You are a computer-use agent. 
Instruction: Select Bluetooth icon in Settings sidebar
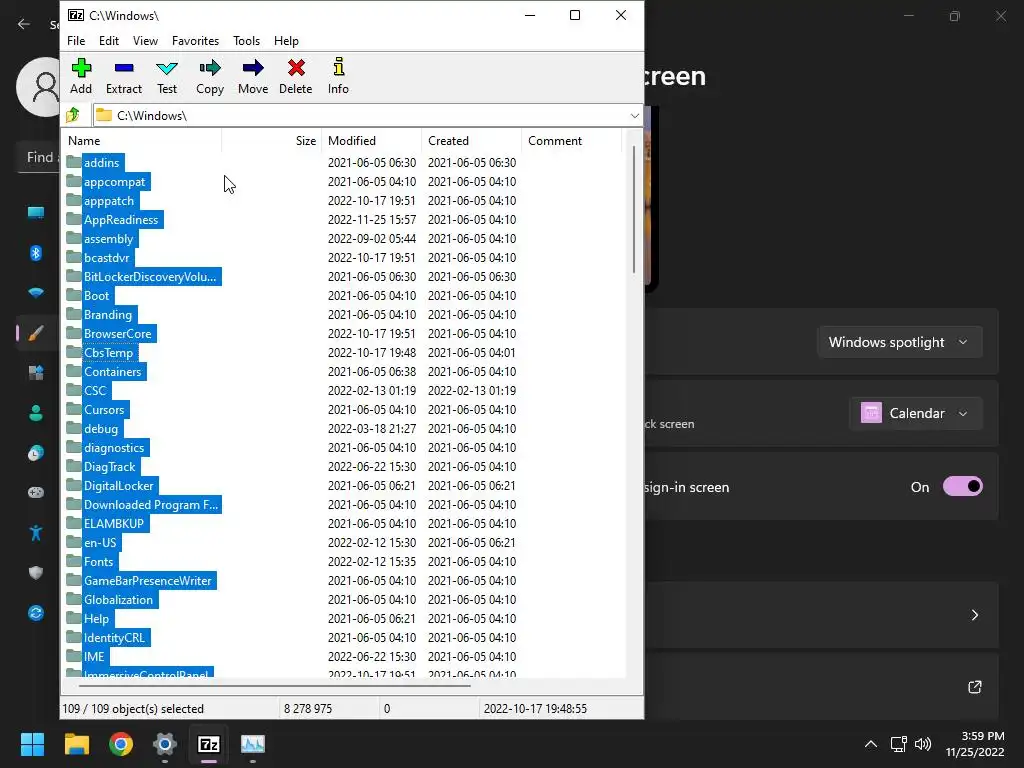coord(36,253)
